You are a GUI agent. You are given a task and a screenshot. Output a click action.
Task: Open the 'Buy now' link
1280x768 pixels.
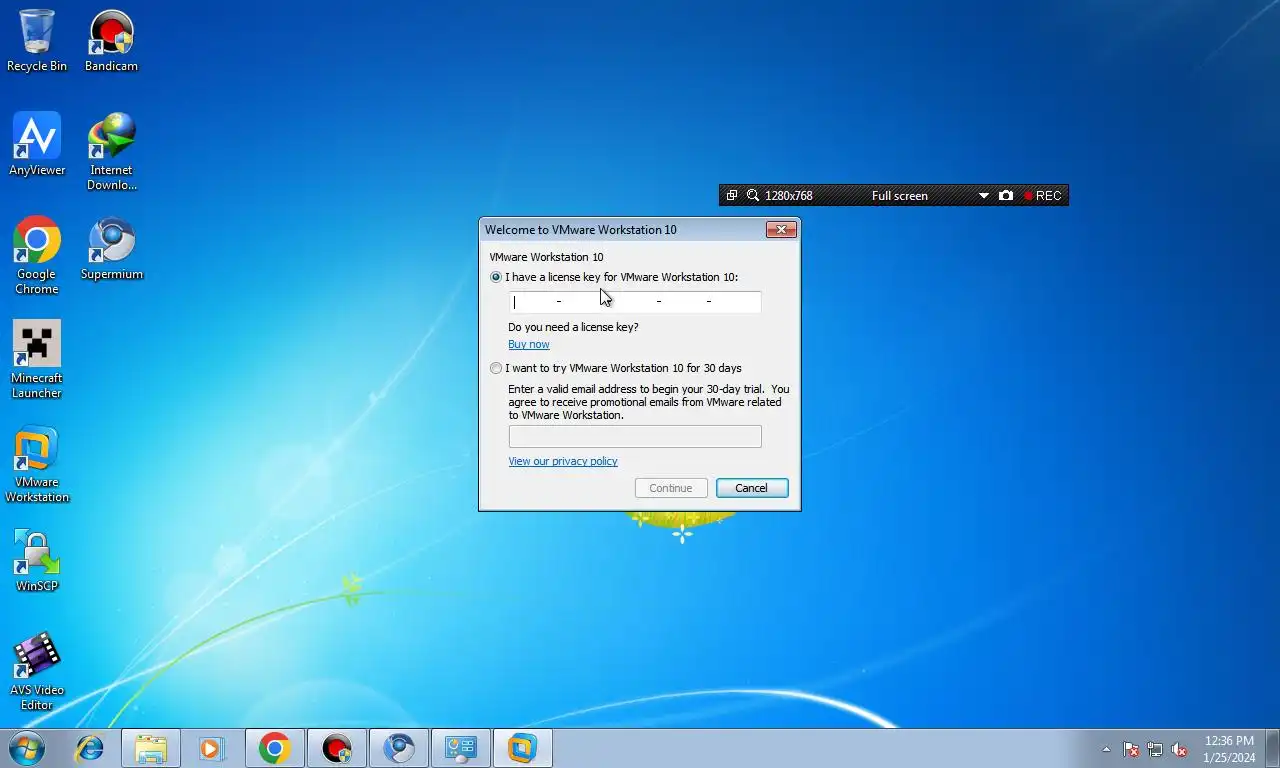[x=529, y=344]
